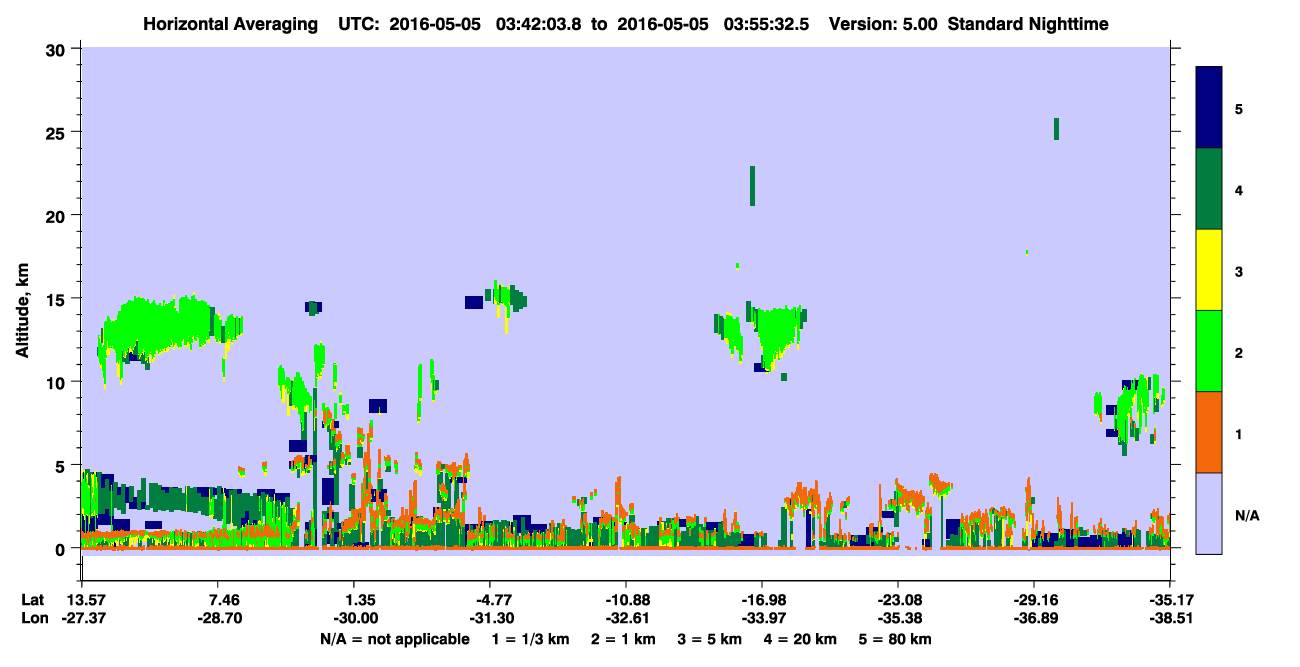Click the color bar label 'N/A'
Screen dimensions: 1300x667
click(1247, 515)
